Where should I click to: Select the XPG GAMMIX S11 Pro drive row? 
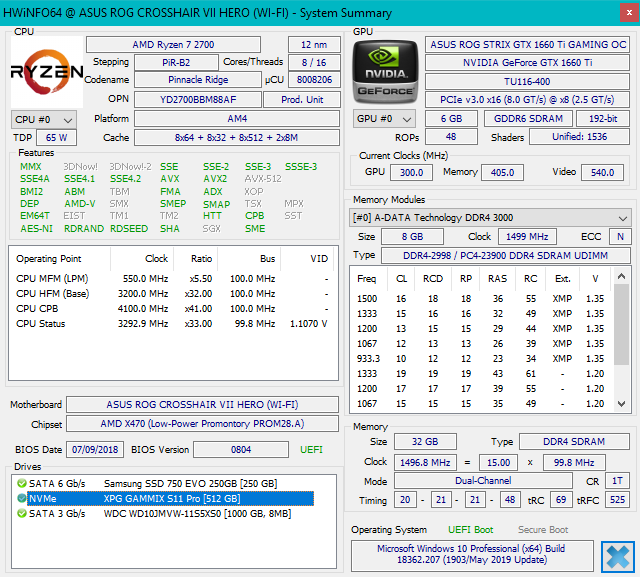[x=173, y=499]
